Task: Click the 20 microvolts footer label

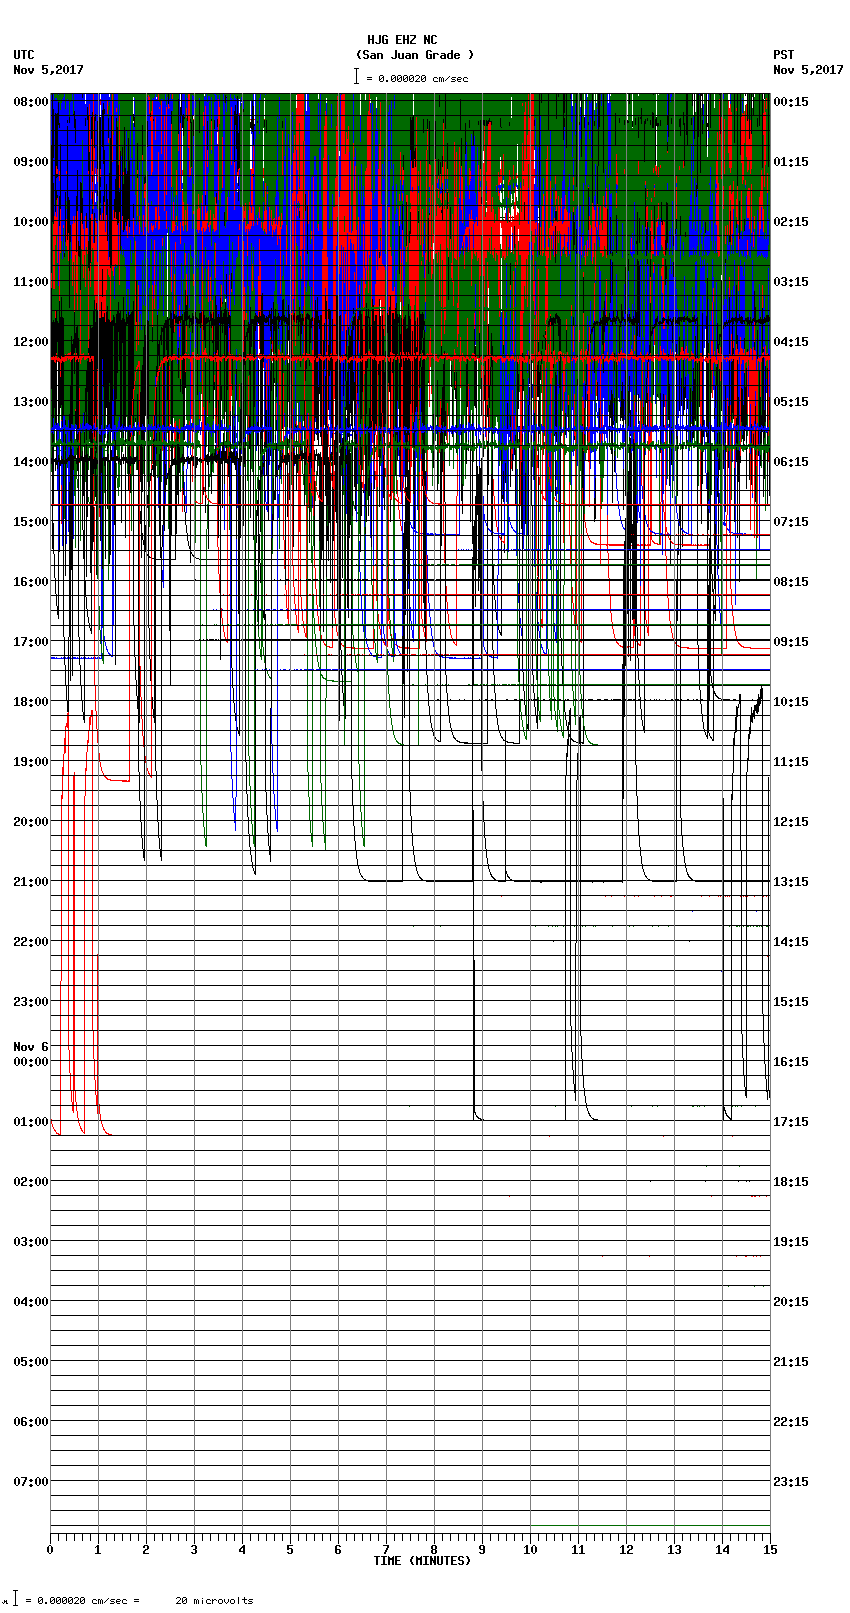Action: pos(215,1601)
